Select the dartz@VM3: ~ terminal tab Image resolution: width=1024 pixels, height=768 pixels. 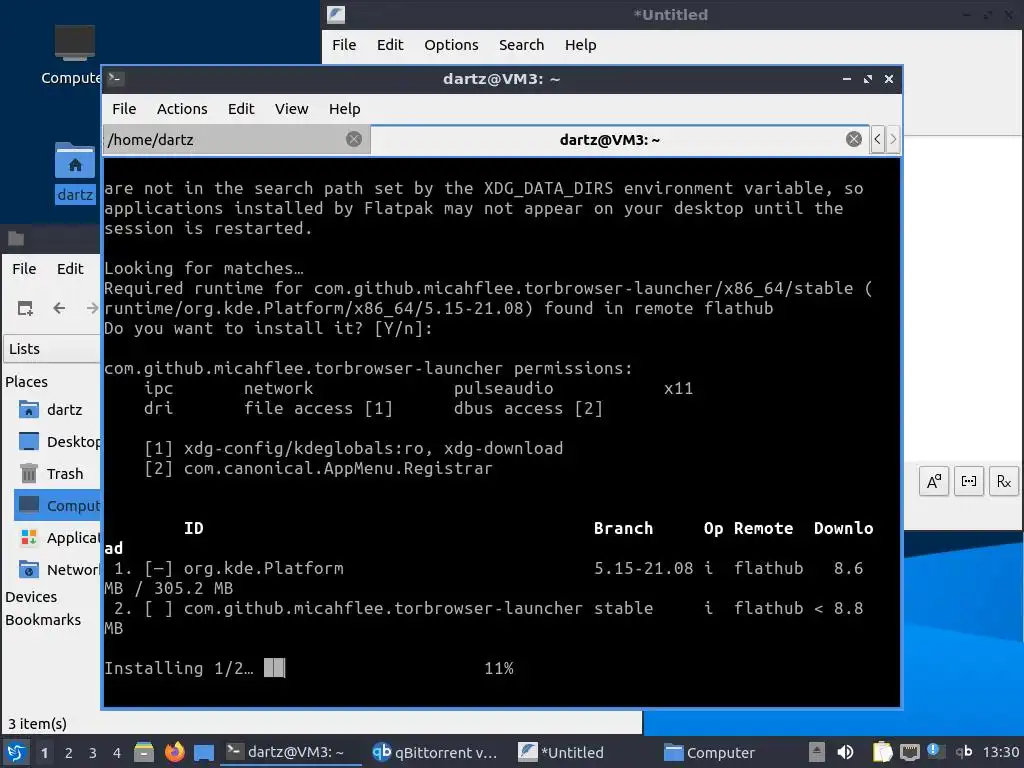pyautogui.click(x=619, y=139)
